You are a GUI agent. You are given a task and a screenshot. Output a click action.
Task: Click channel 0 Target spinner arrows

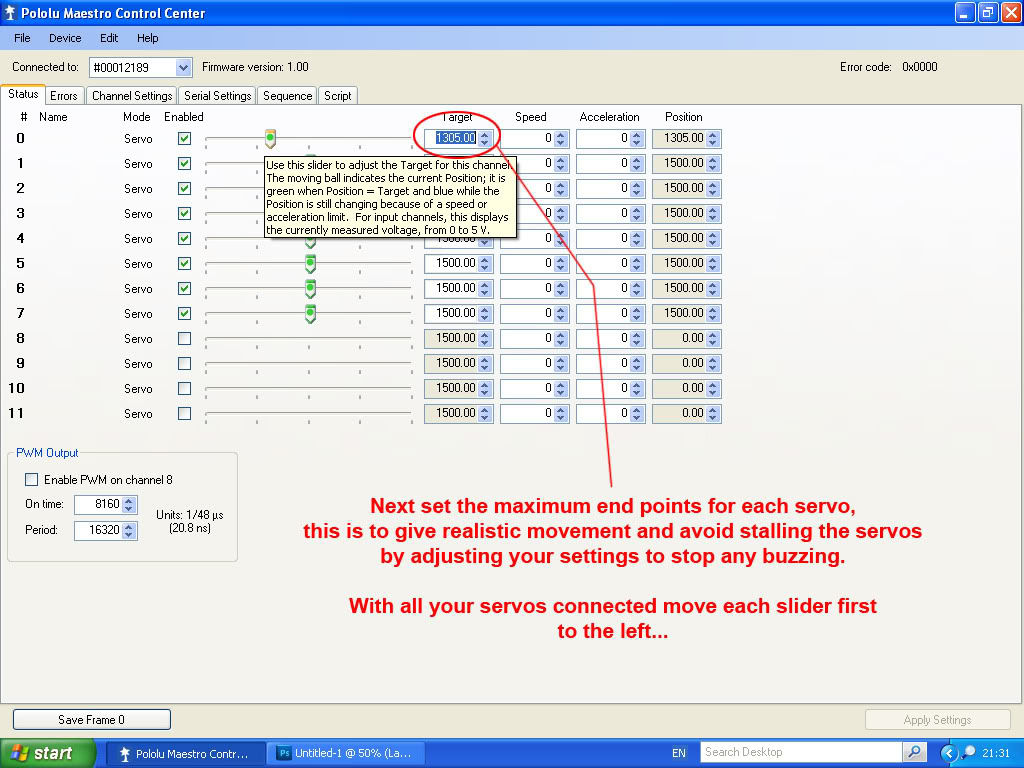pyautogui.click(x=485, y=138)
